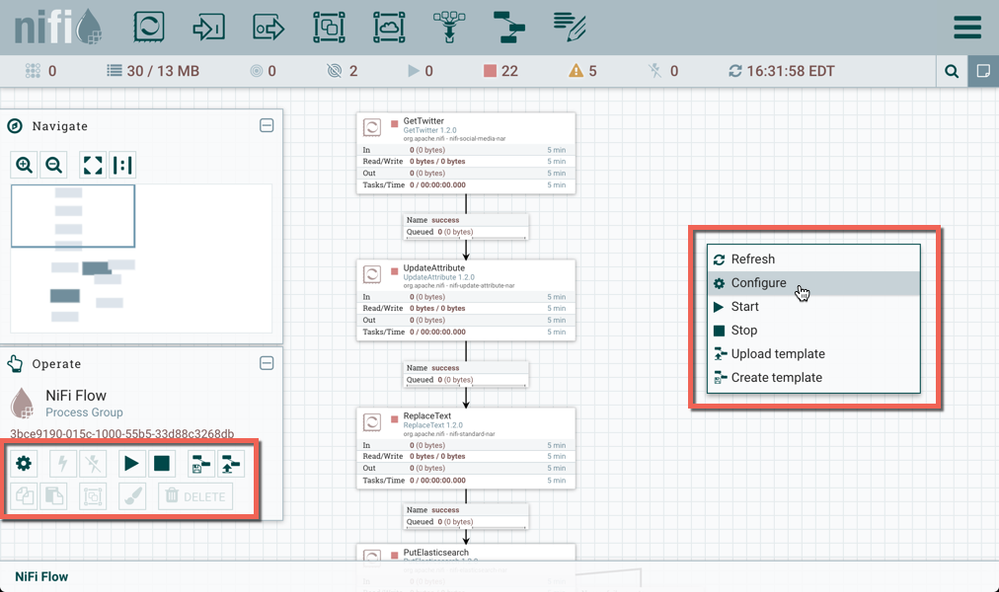The width and height of the screenshot is (999, 592).
Task: Select the UpdateAttribute processor
Action: [x=466, y=300]
